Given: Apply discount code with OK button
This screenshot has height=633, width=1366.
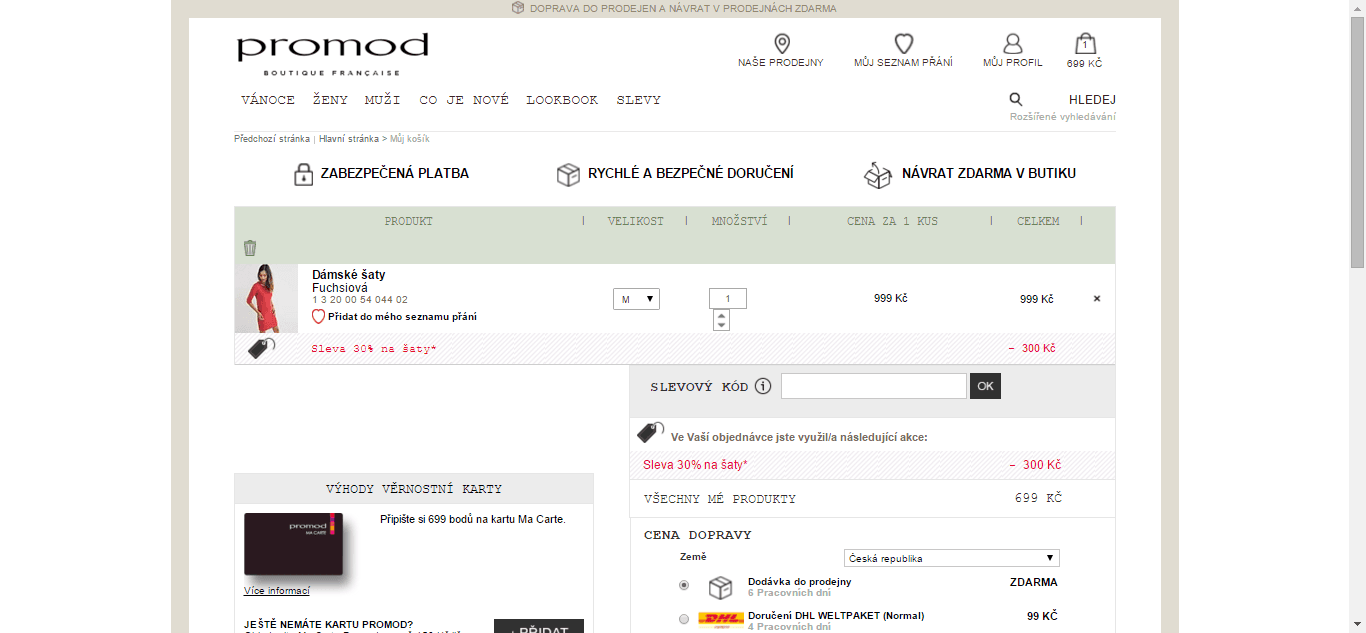Looking at the screenshot, I should point(985,386).
